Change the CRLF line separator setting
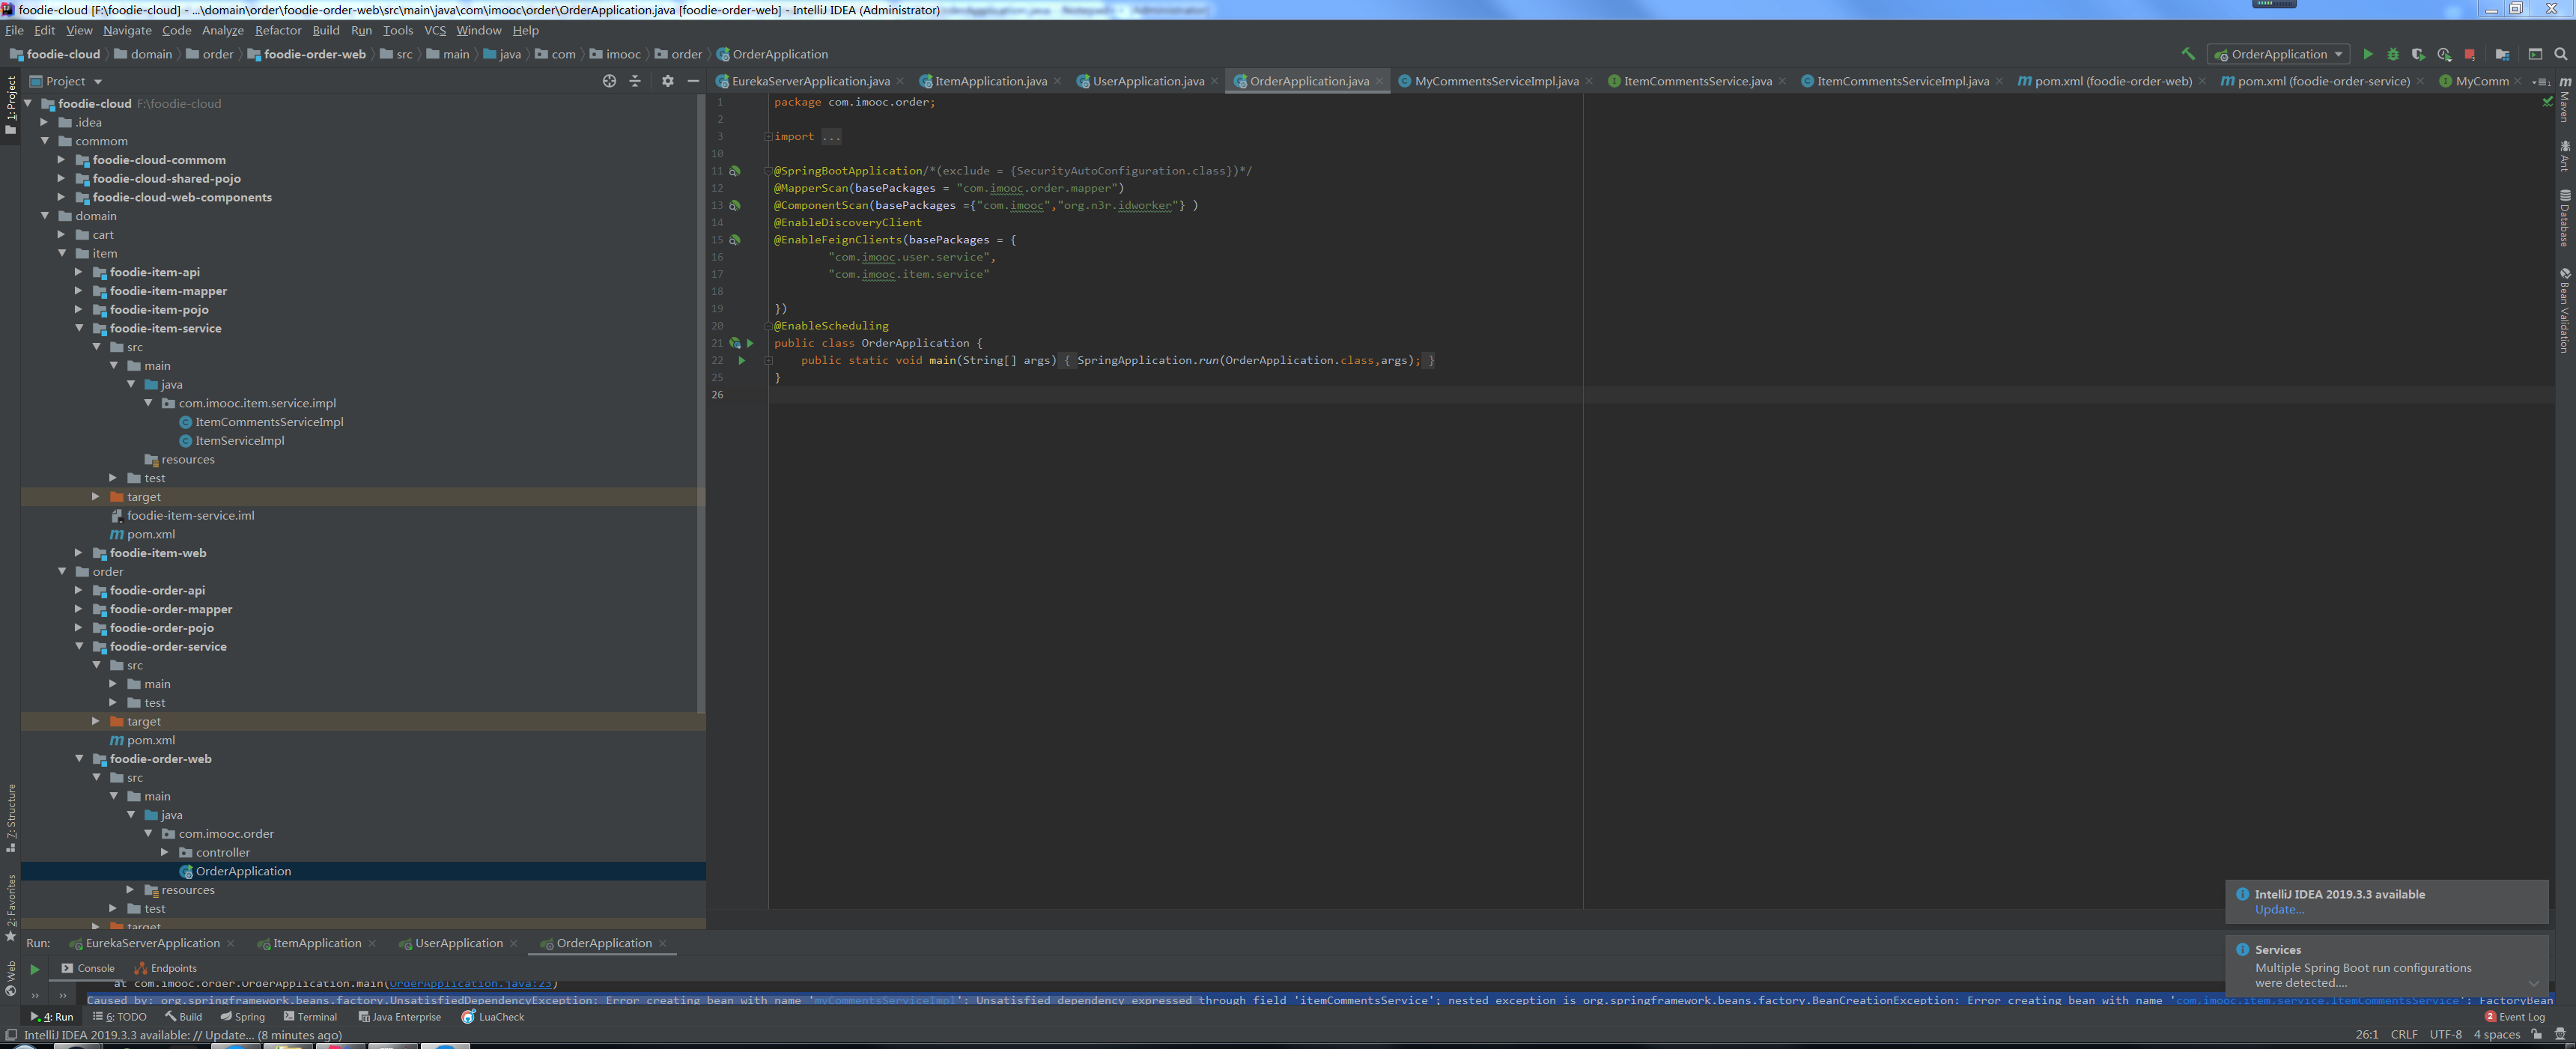2576x1049 pixels. click(x=2404, y=1035)
